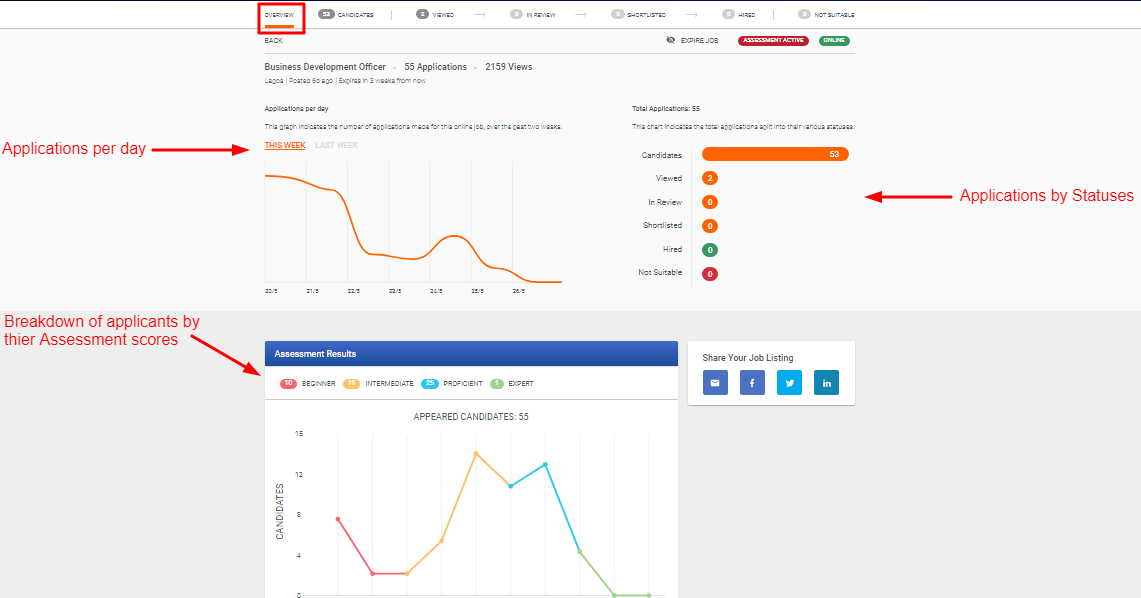Click the Candidates bar showing 53
This screenshot has height=598, width=1141.
coord(775,154)
